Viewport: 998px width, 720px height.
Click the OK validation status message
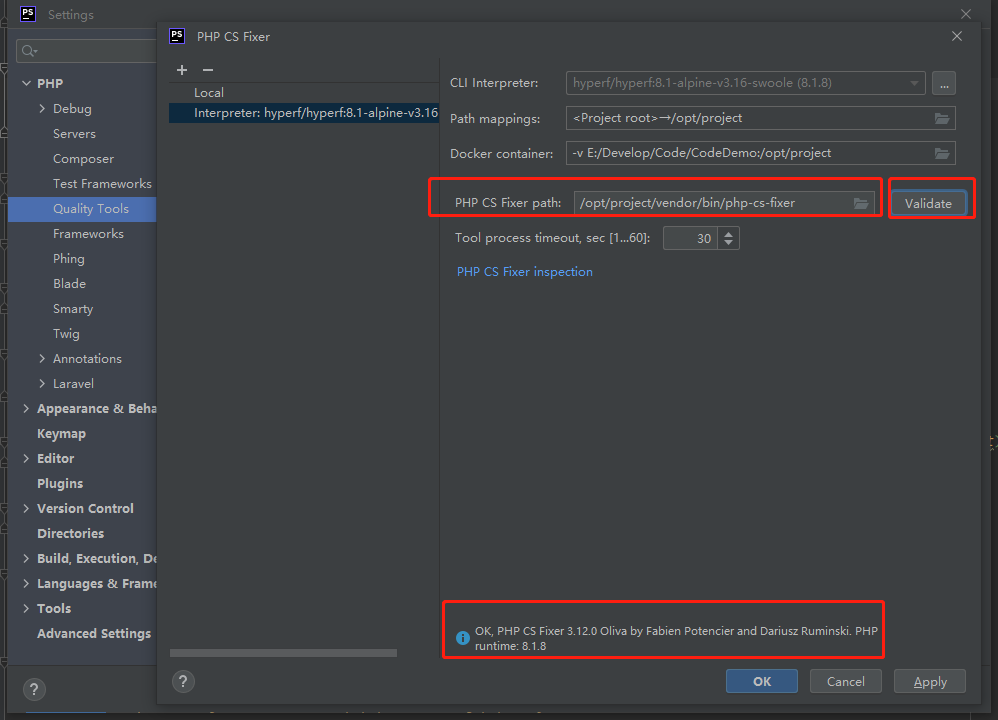pos(676,638)
